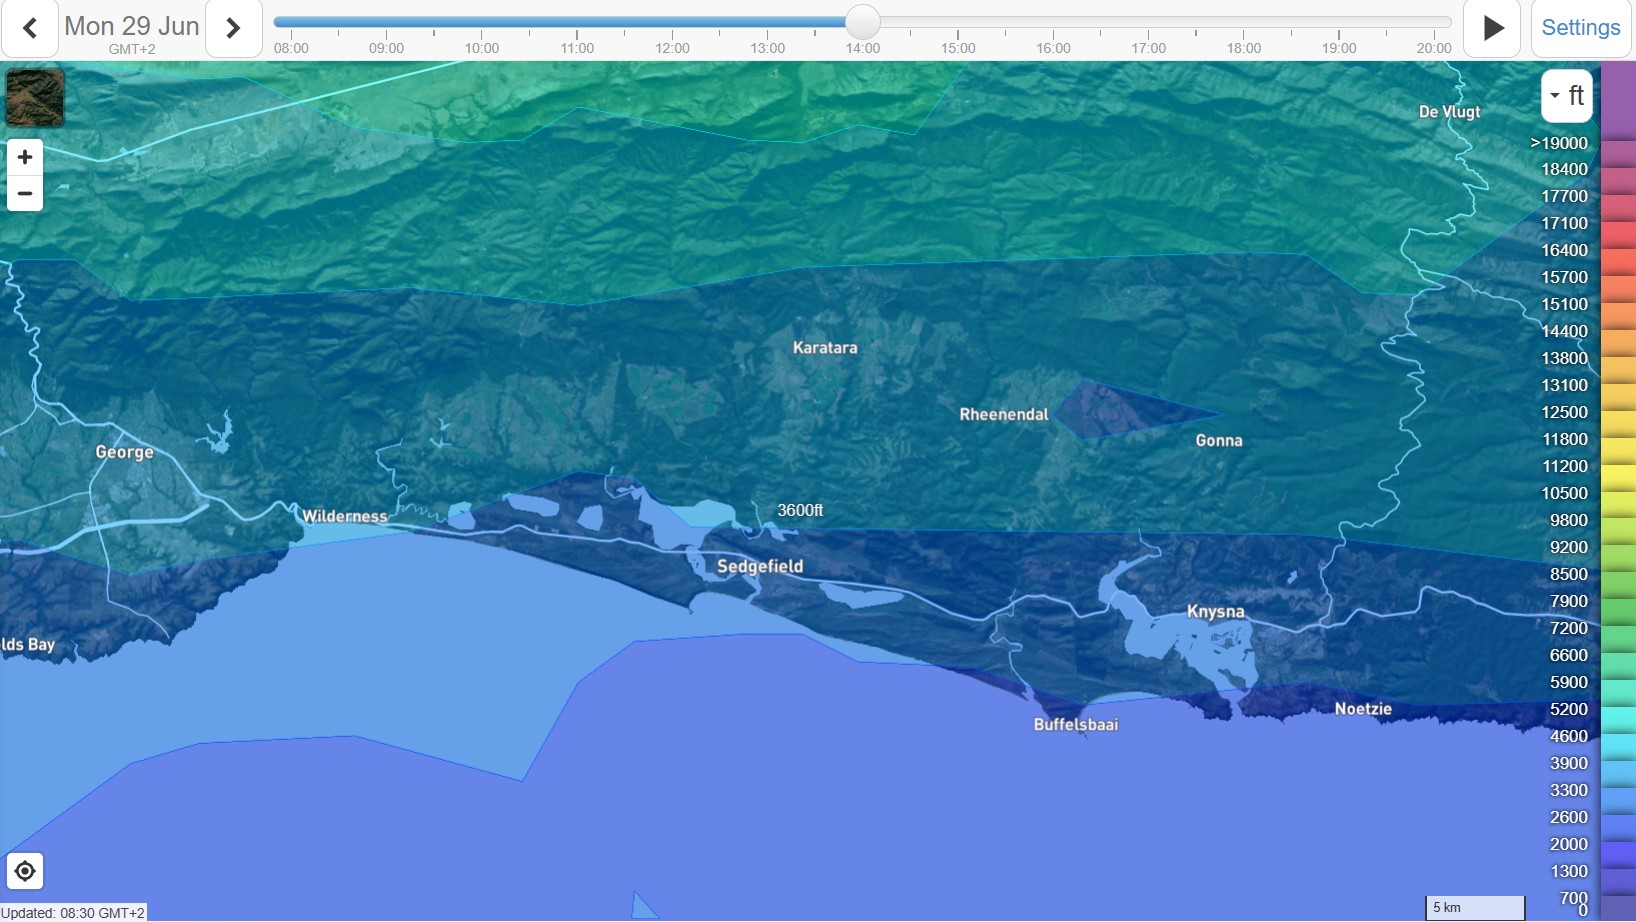This screenshot has width=1636, height=922.
Task: Switch map to satellite base layer thumbnail
Action: coord(35,97)
